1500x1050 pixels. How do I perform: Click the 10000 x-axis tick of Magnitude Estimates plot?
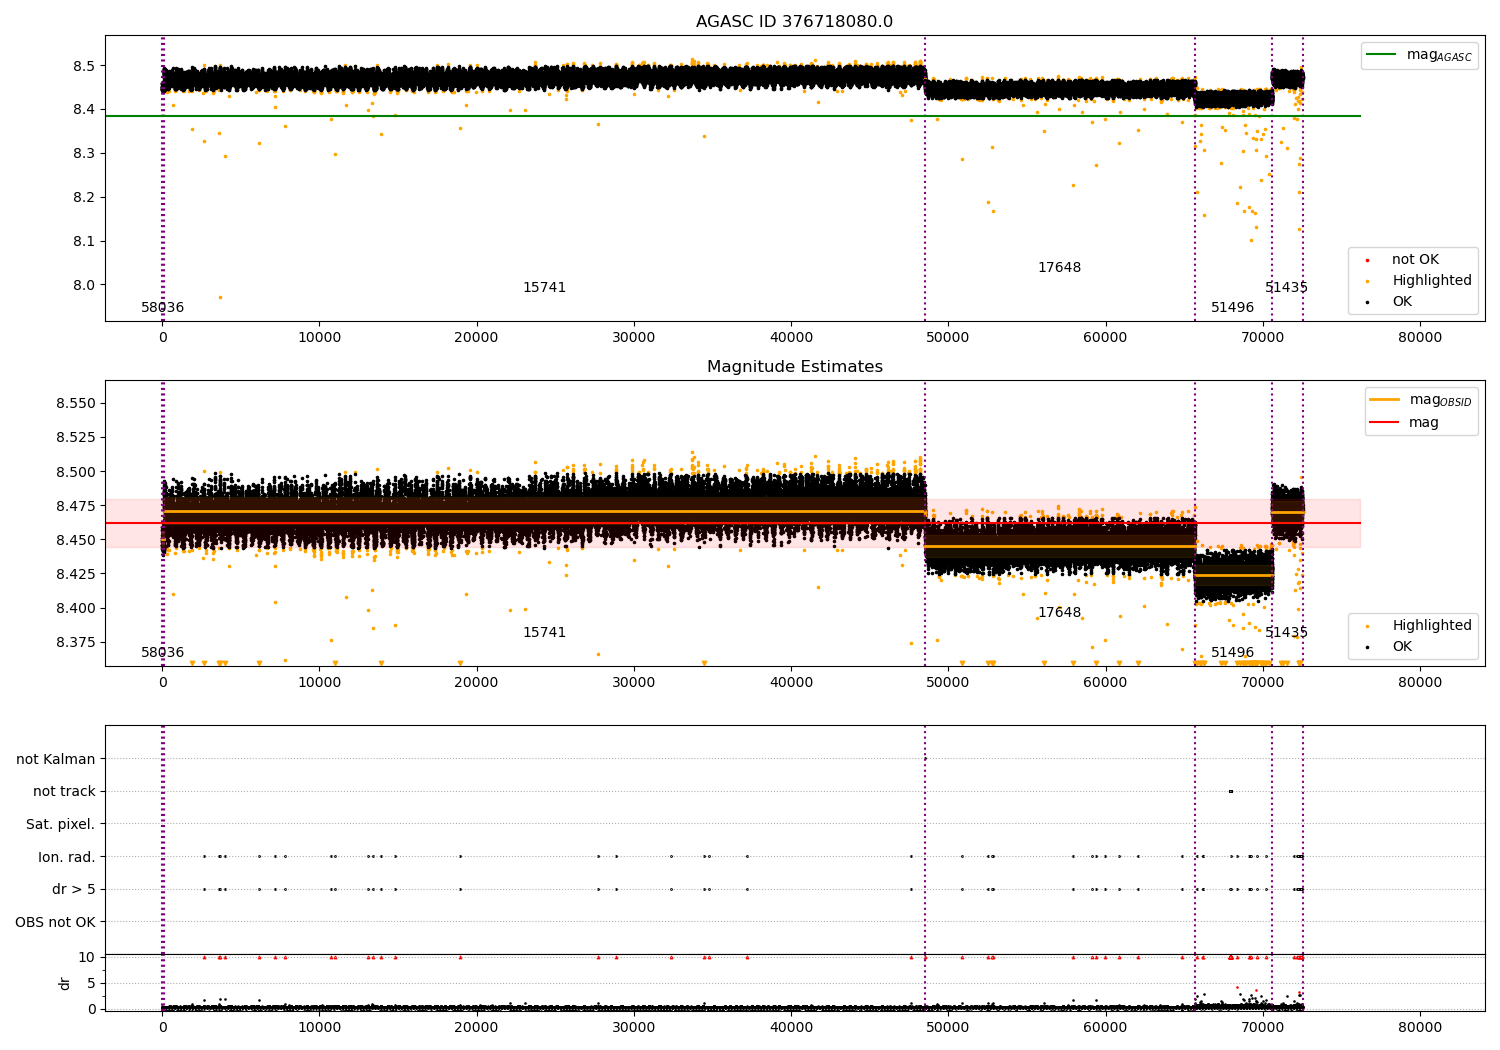coord(319,683)
